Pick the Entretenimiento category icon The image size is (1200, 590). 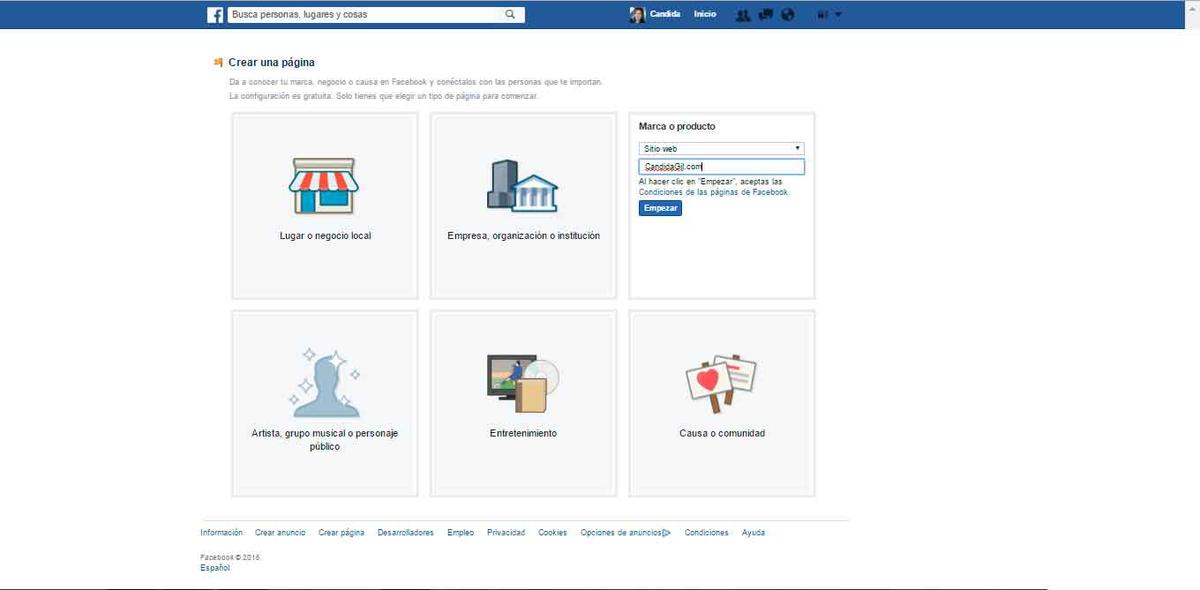coord(522,383)
